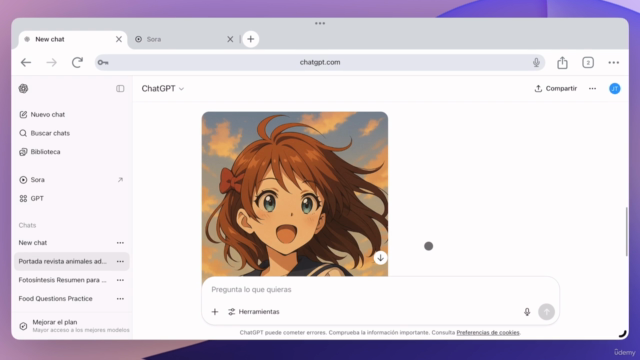Image resolution: width=640 pixels, height=360 pixels.
Task: Click the three dots atop the window
Action: (320, 23)
